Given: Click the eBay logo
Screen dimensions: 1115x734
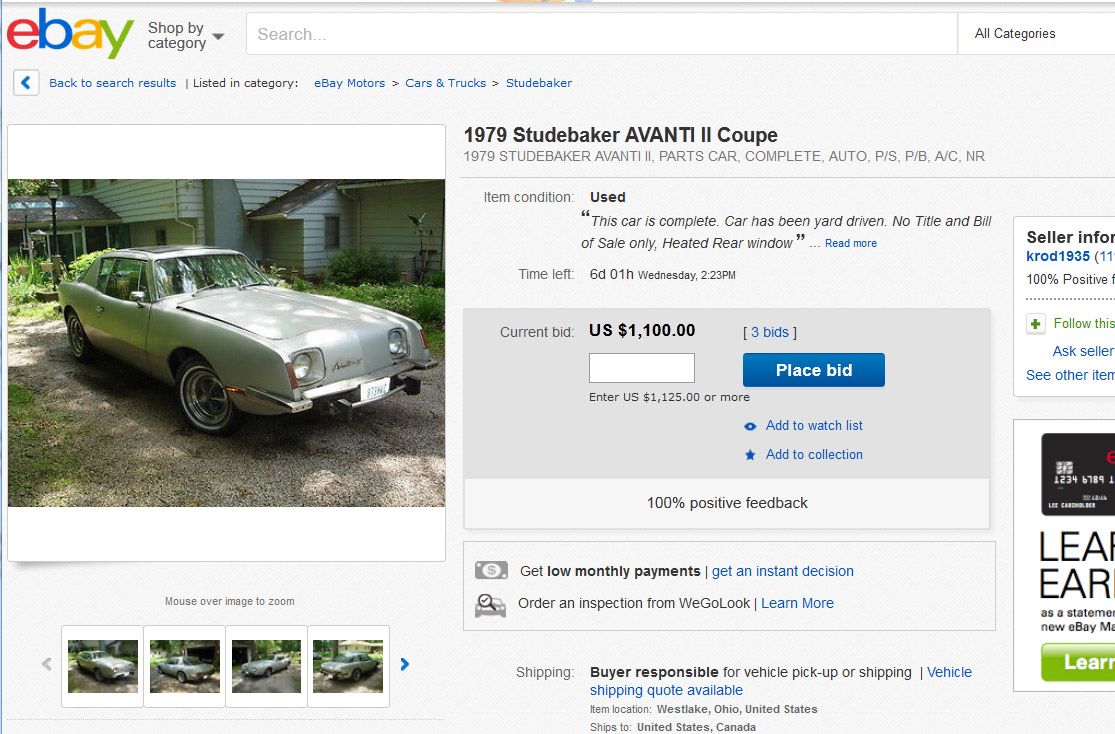Looking at the screenshot, I should coord(70,34).
